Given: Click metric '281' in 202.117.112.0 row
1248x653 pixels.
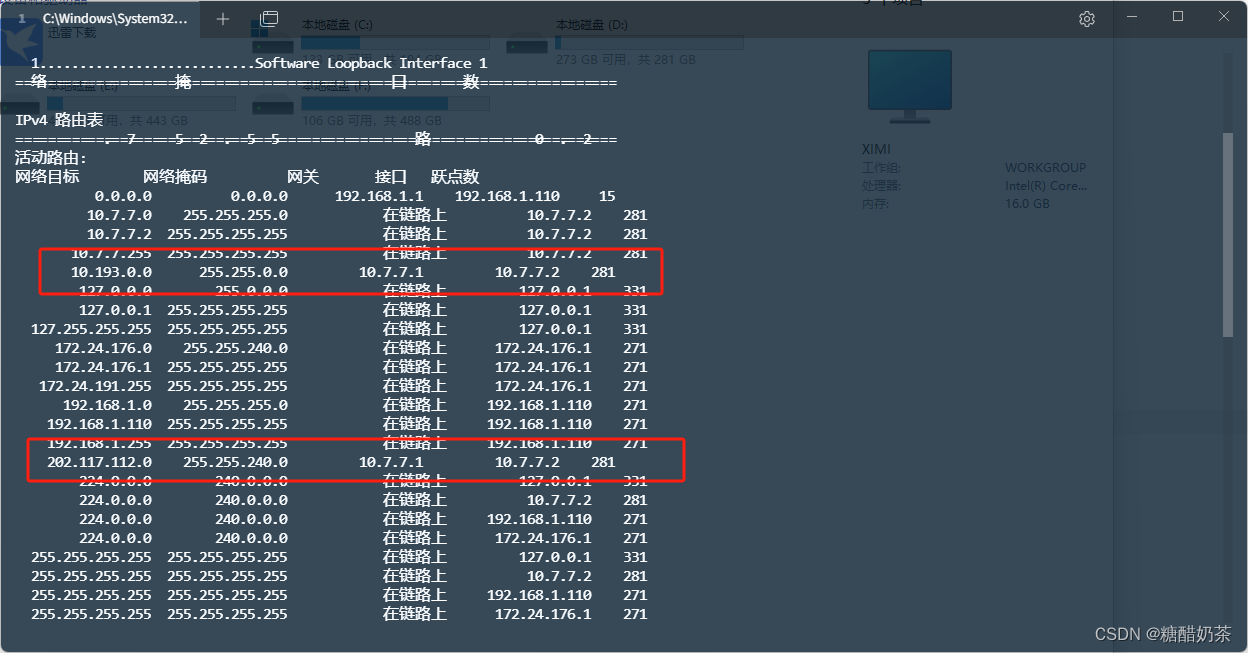Looking at the screenshot, I should click(x=603, y=462).
